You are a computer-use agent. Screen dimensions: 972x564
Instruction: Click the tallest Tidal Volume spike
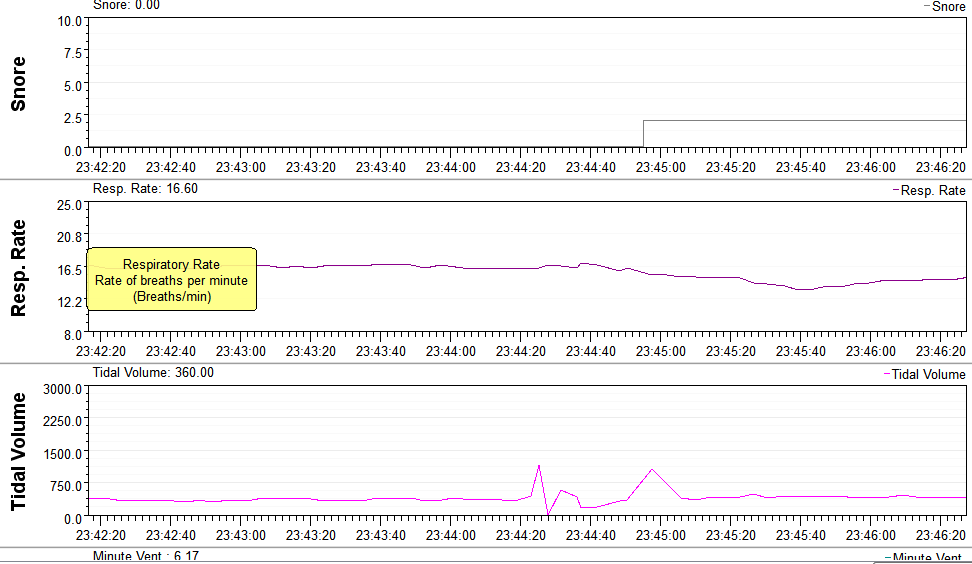tap(539, 466)
